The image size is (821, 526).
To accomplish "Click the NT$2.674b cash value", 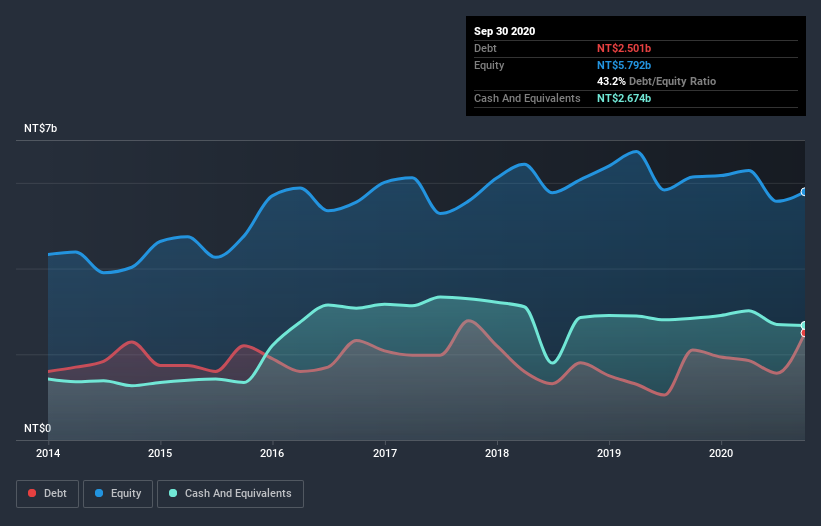I will point(624,98).
